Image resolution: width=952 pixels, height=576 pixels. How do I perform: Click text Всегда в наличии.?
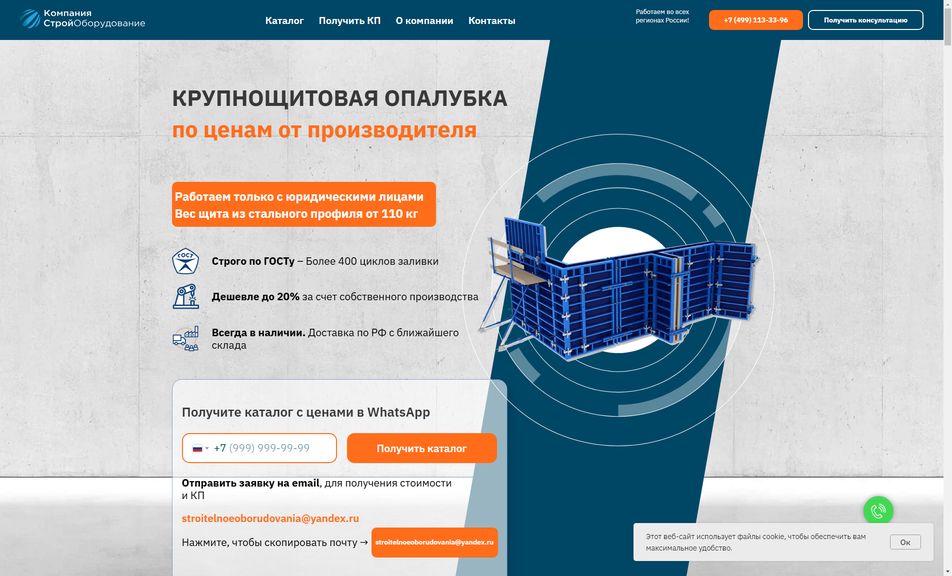[x=258, y=333]
